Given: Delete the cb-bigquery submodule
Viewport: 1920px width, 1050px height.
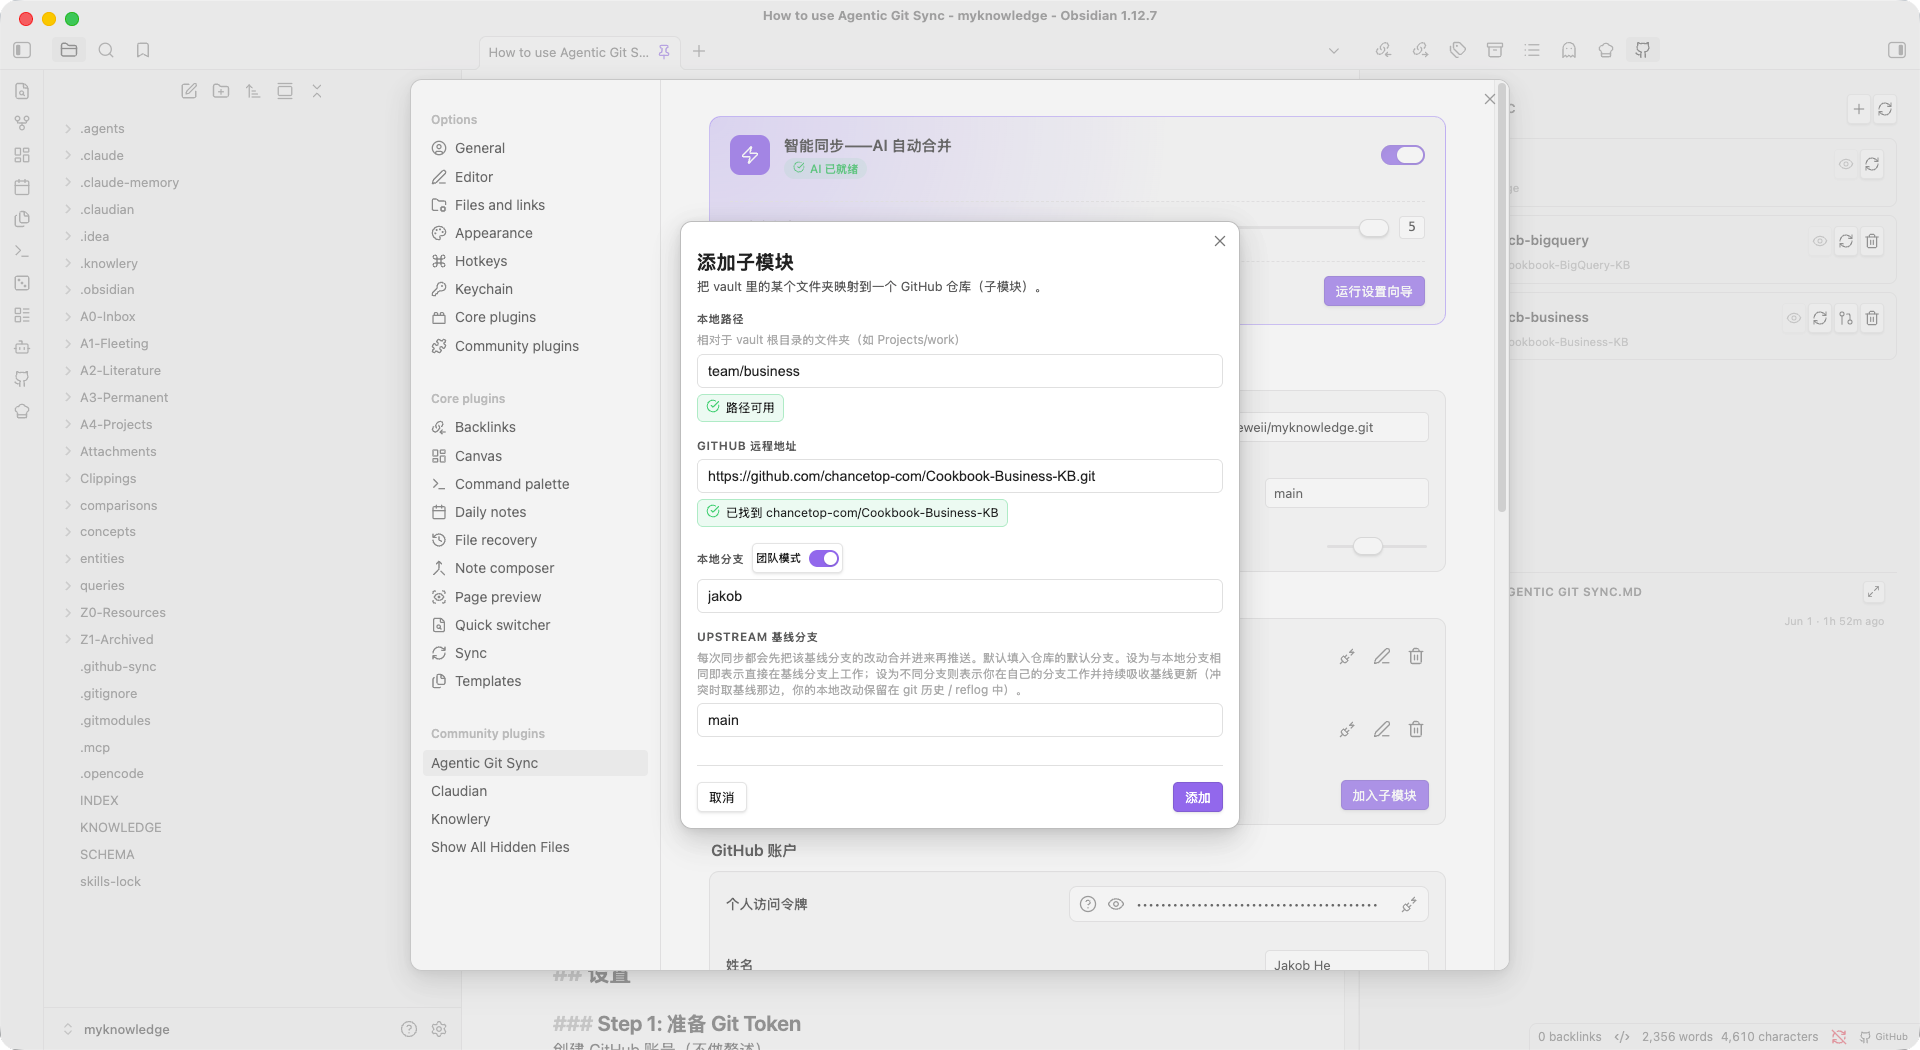Looking at the screenshot, I should tap(1872, 241).
